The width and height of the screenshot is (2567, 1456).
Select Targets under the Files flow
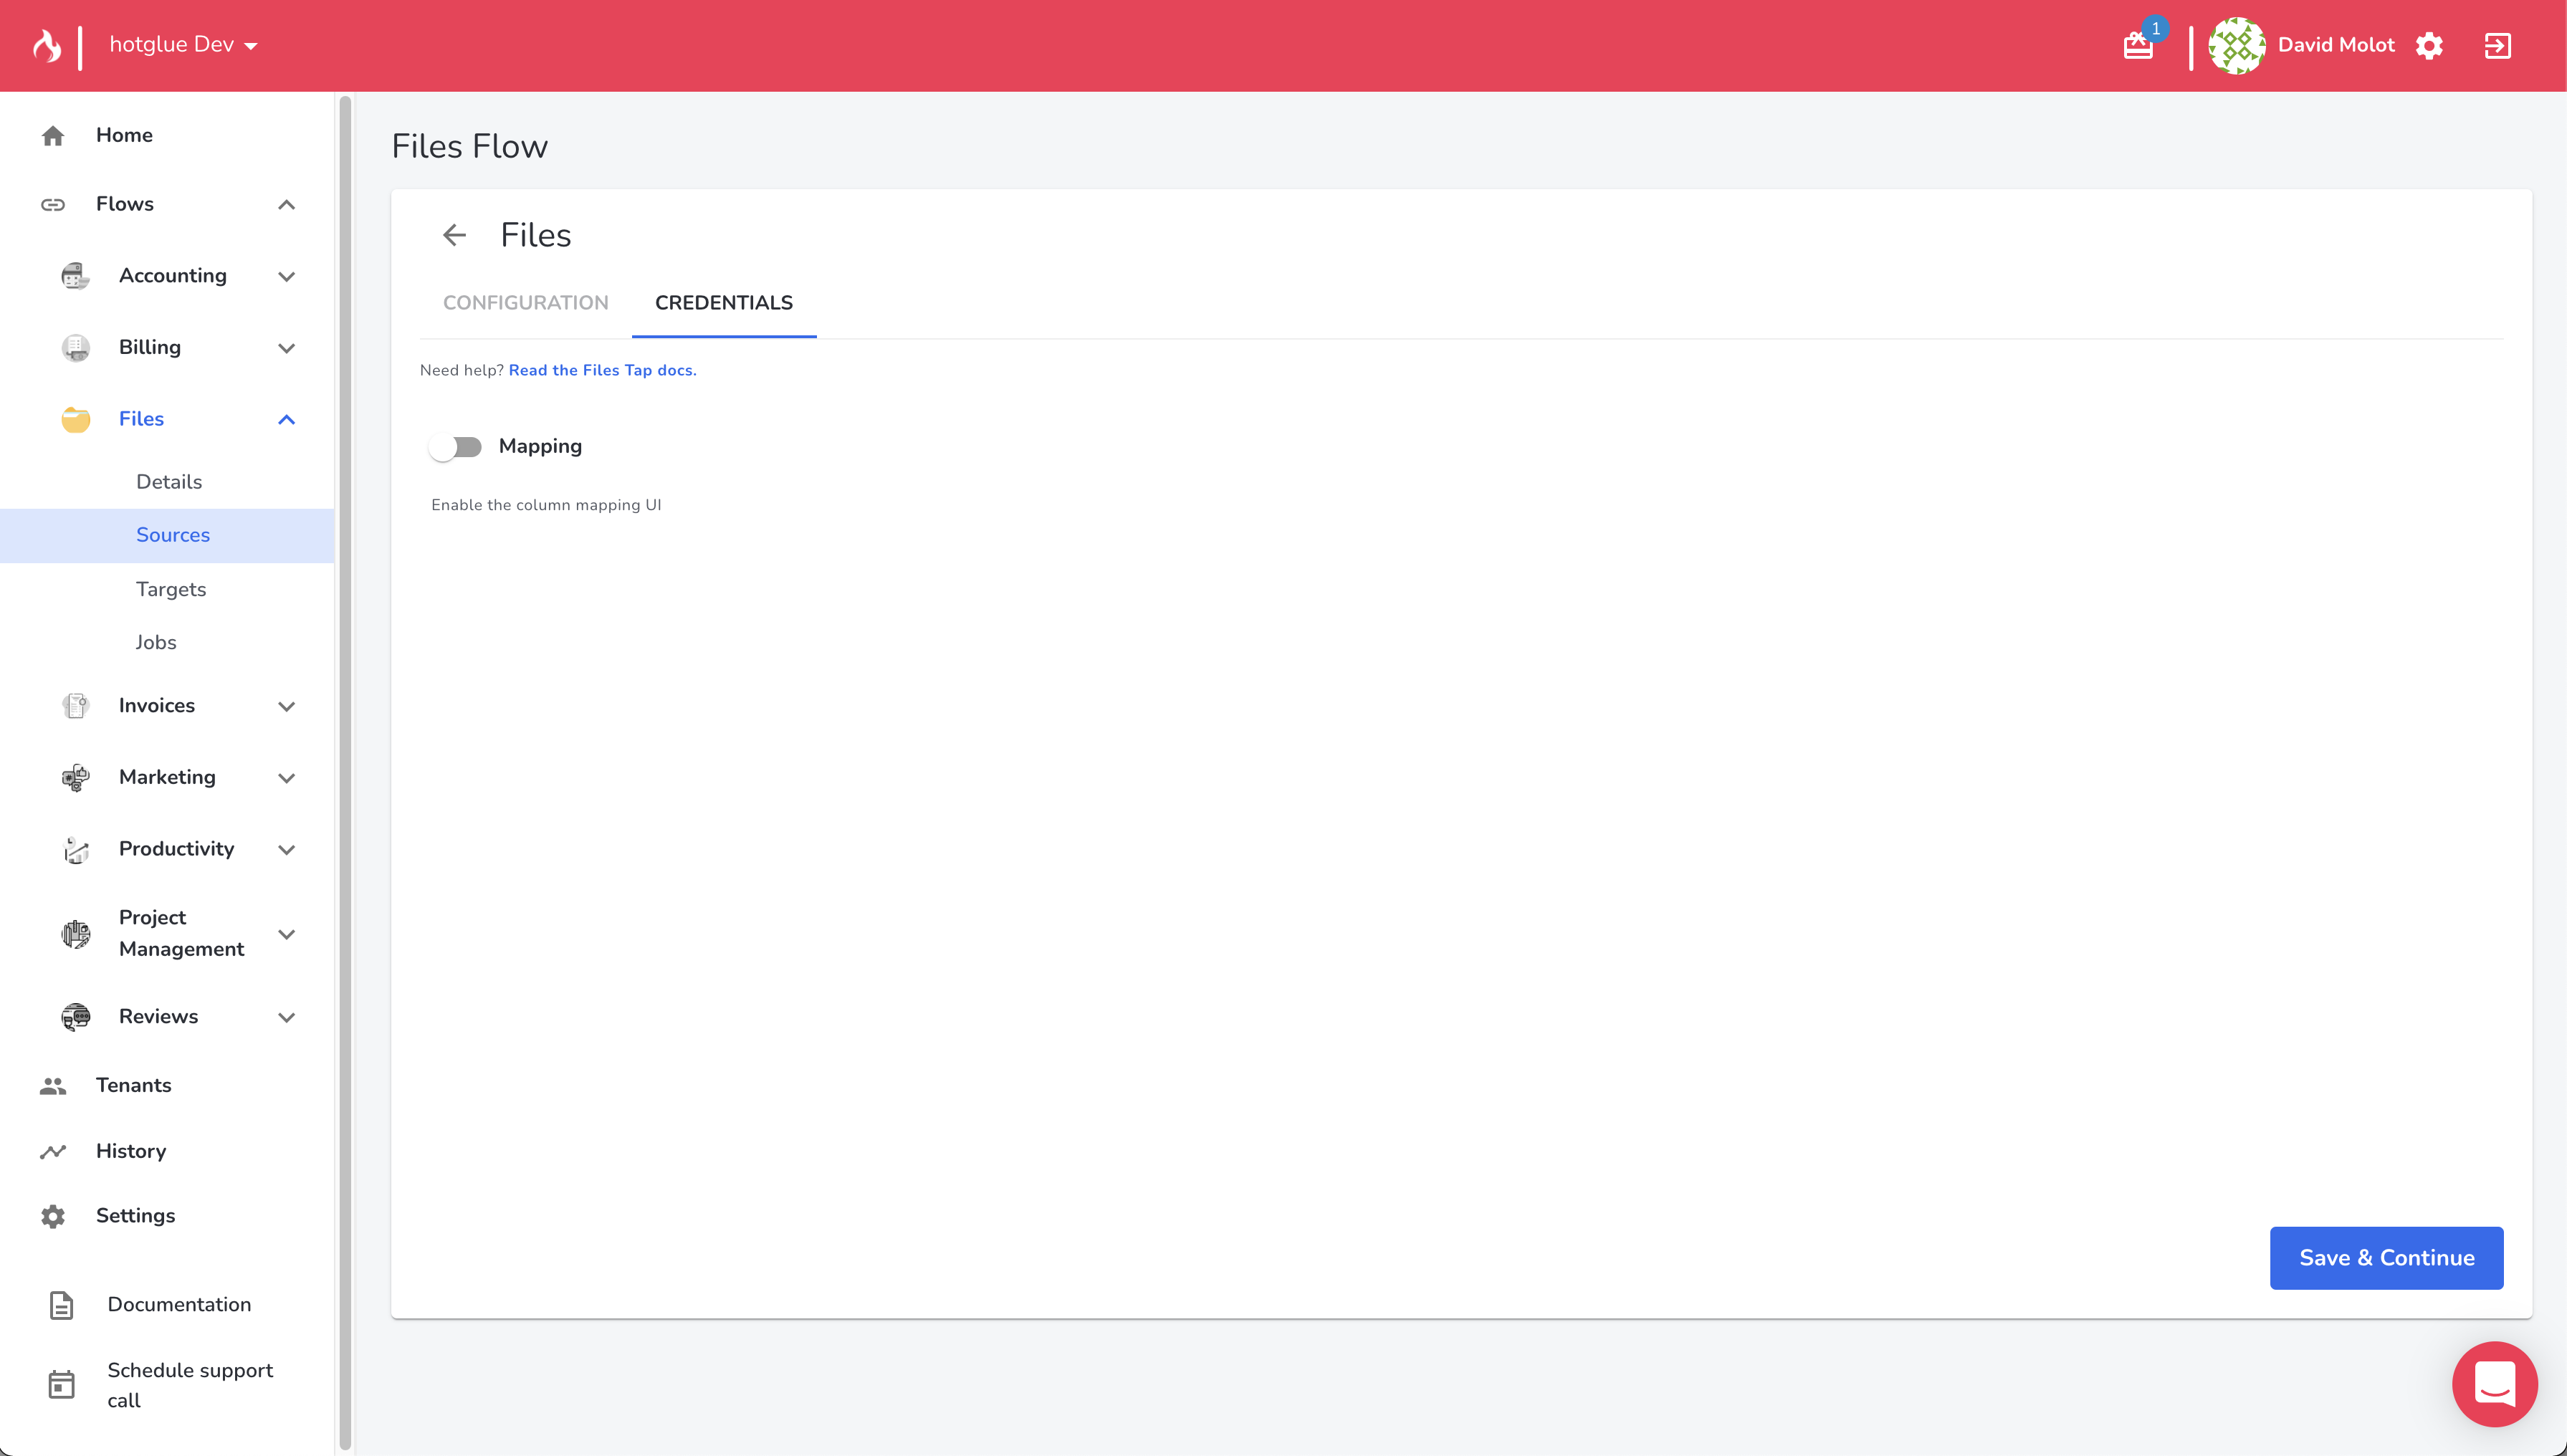[x=171, y=589]
